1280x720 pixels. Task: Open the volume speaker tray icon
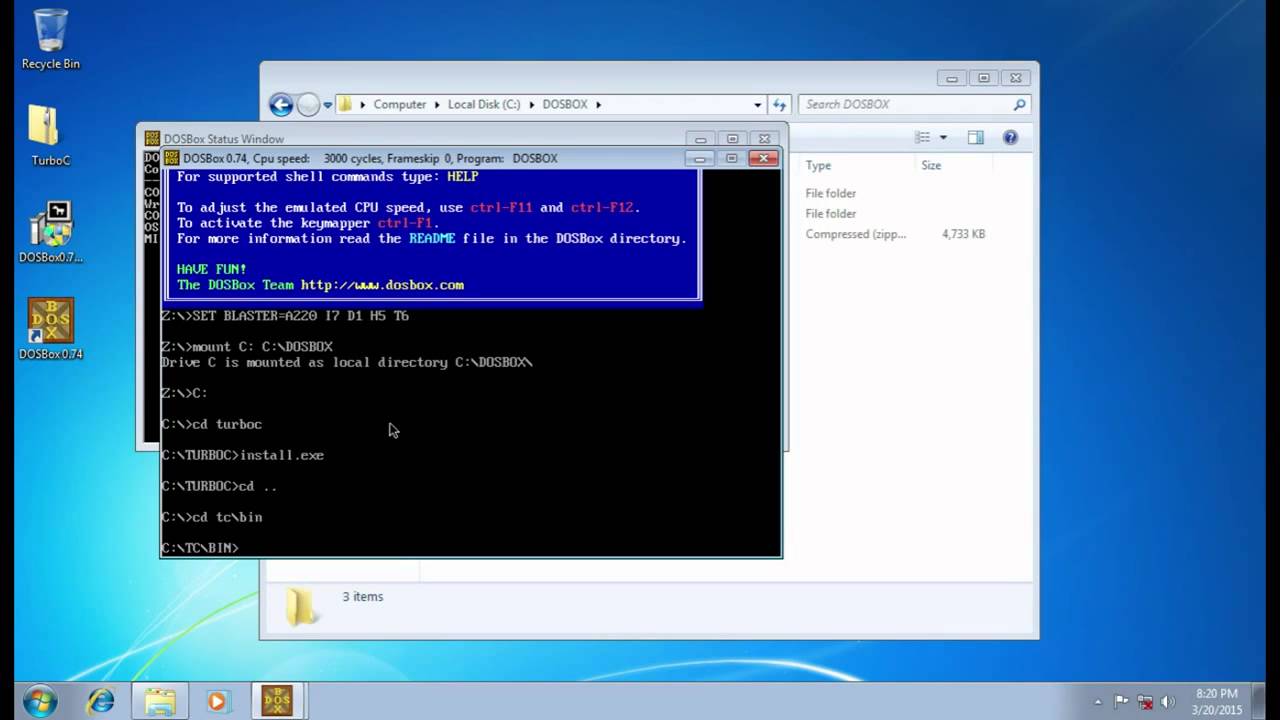coord(1167,702)
